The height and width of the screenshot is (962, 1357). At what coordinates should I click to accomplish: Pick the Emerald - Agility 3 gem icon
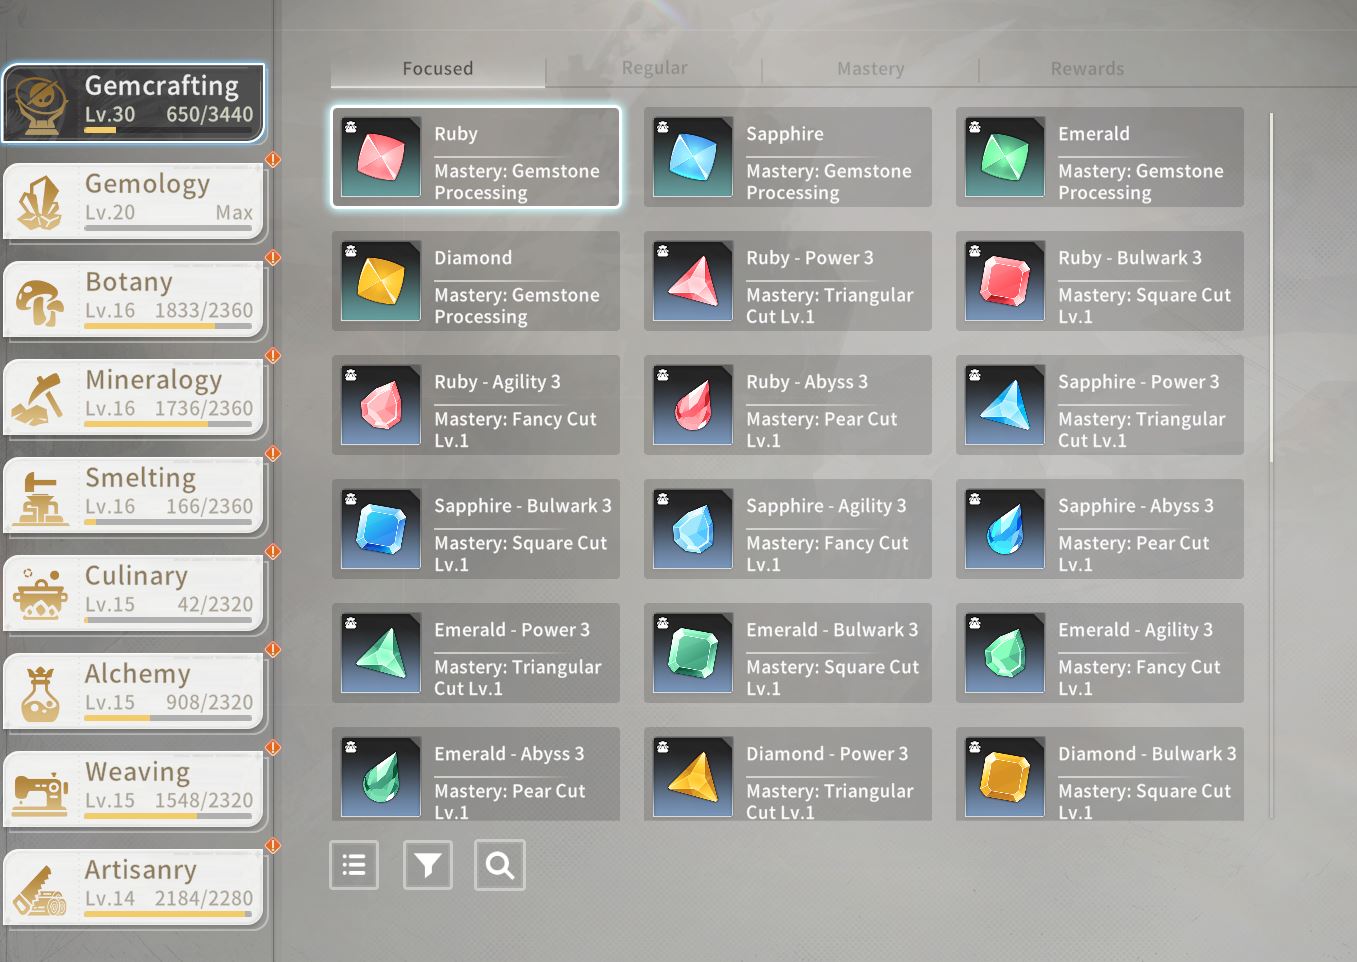coord(1004,653)
